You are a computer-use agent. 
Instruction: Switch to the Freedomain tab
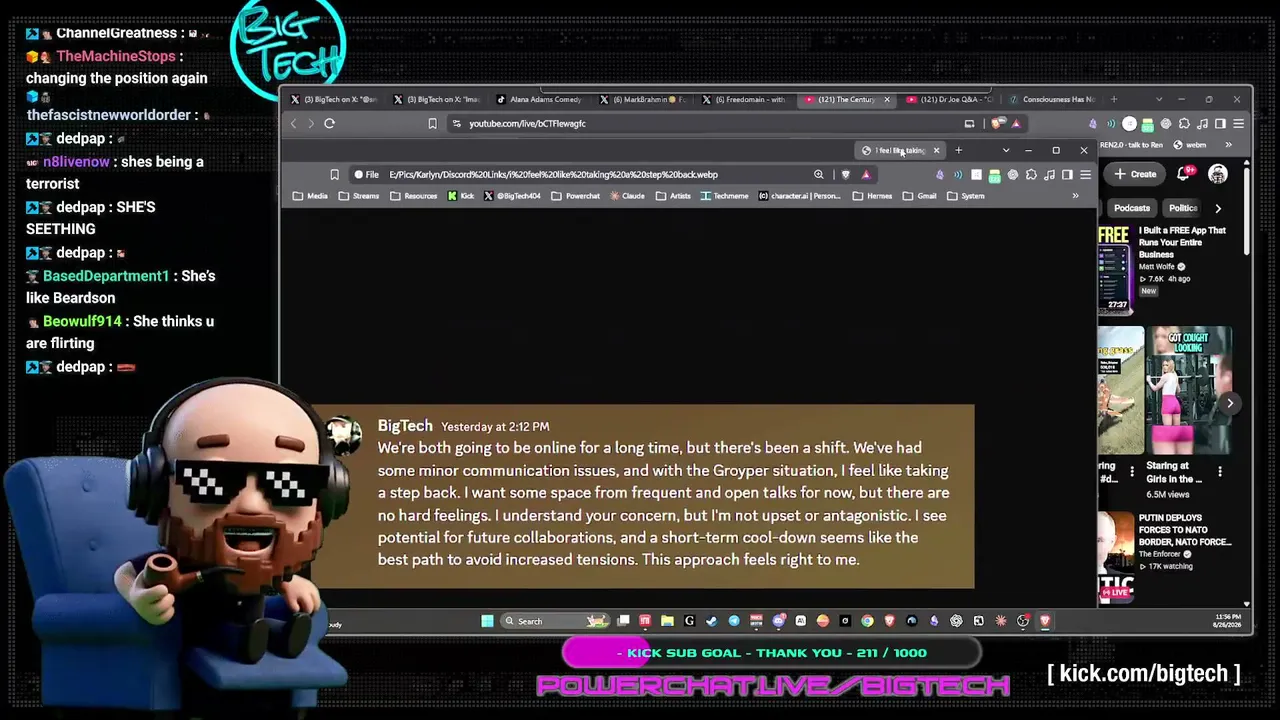coord(746,99)
